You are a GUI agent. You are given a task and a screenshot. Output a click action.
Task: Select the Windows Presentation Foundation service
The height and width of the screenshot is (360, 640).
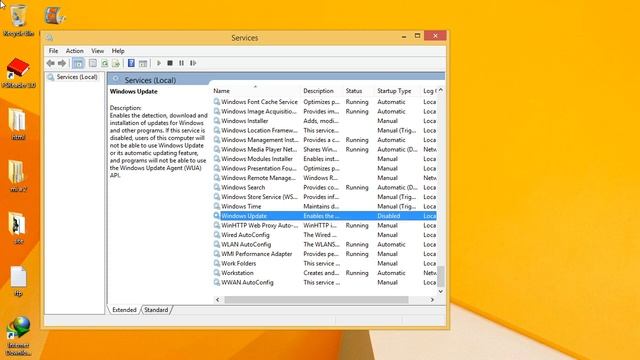(x=324, y=169)
